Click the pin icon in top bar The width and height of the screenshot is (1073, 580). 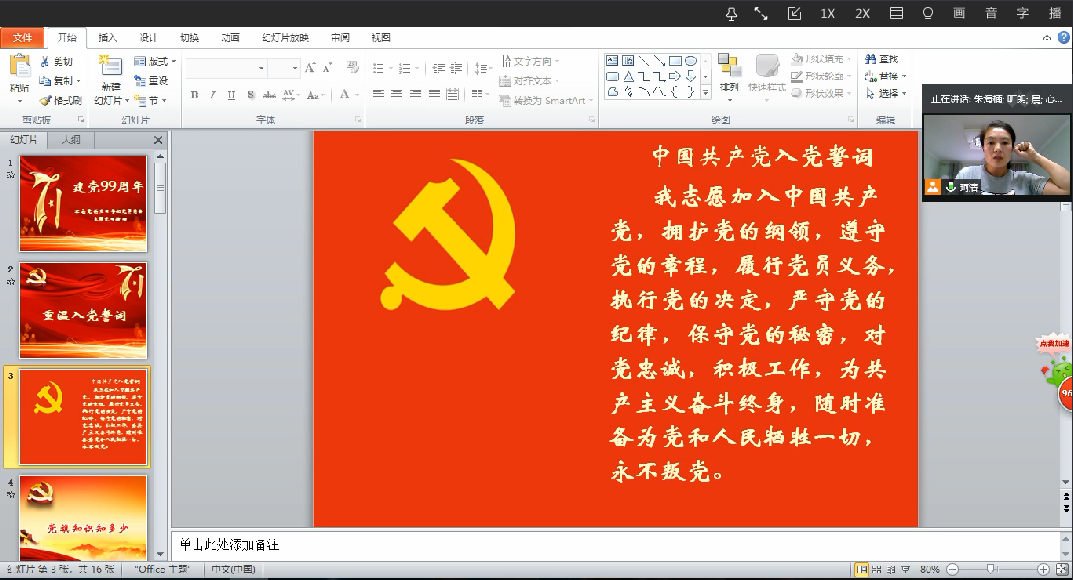pyautogui.click(x=731, y=13)
